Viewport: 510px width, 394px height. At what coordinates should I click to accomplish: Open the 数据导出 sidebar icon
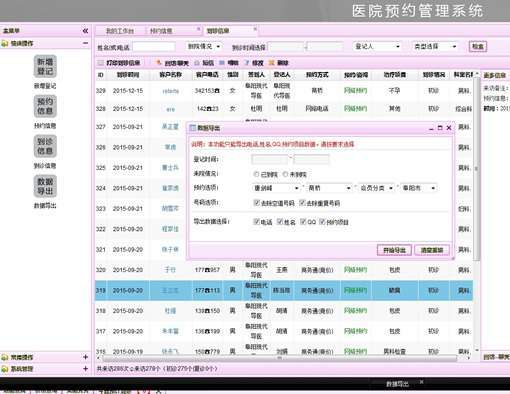pyautogui.click(x=45, y=186)
